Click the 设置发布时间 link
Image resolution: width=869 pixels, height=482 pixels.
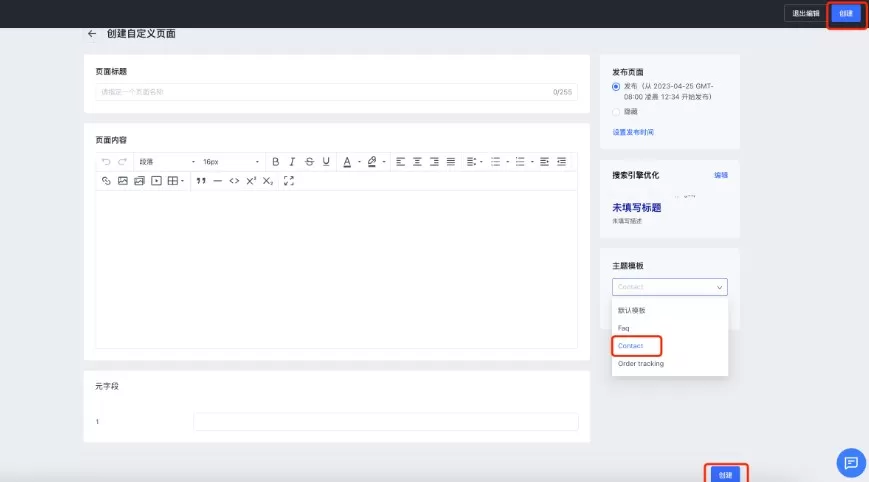pyautogui.click(x=633, y=132)
